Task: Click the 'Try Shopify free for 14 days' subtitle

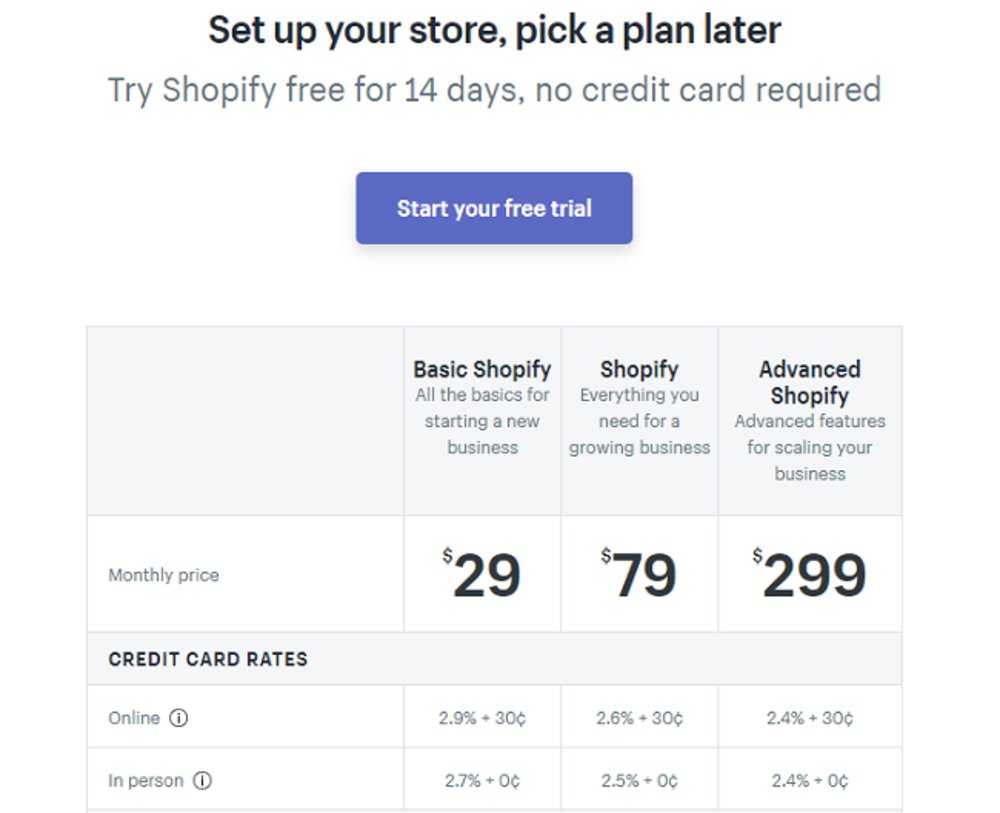Action: (494, 90)
